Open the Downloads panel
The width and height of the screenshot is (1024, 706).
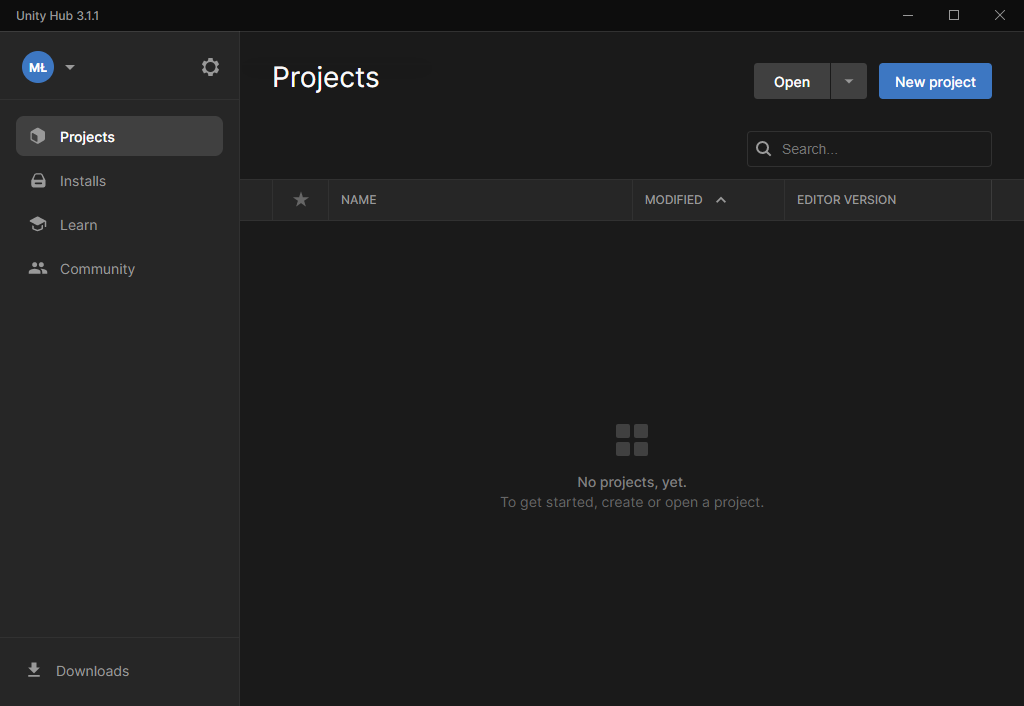(78, 671)
